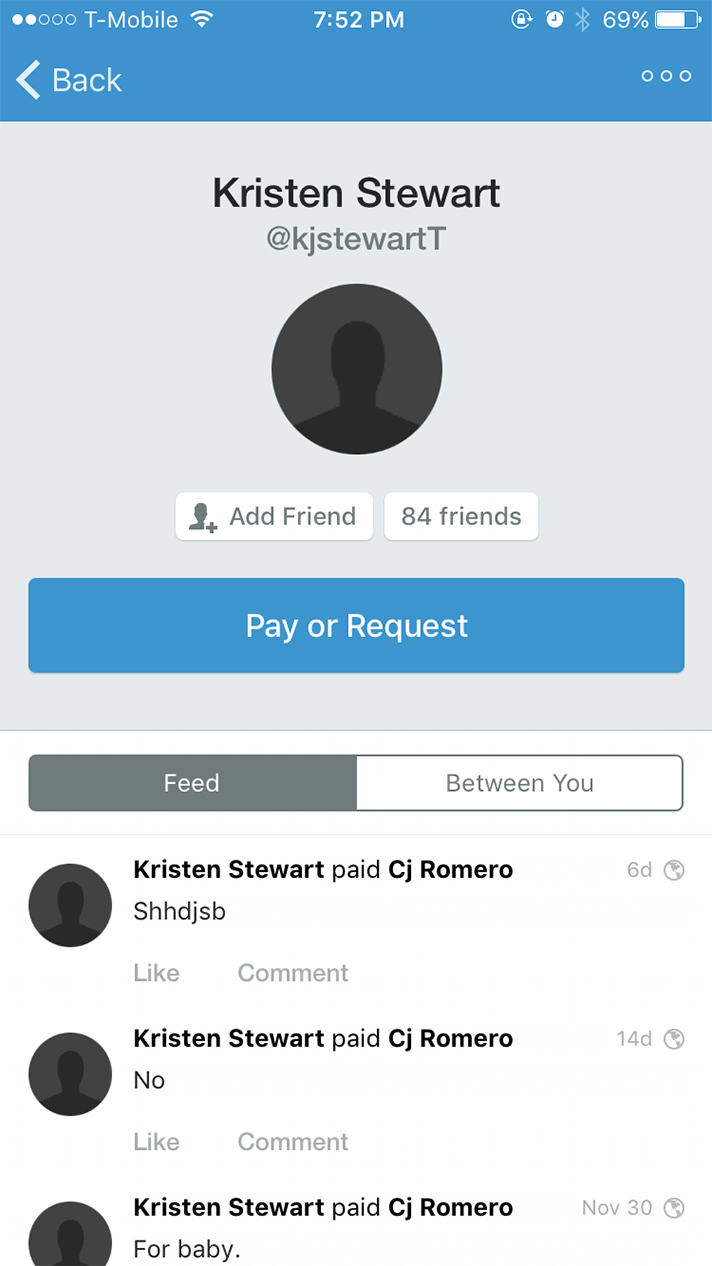
Task: Comment on the For baby payment post
Action: 292,1262
